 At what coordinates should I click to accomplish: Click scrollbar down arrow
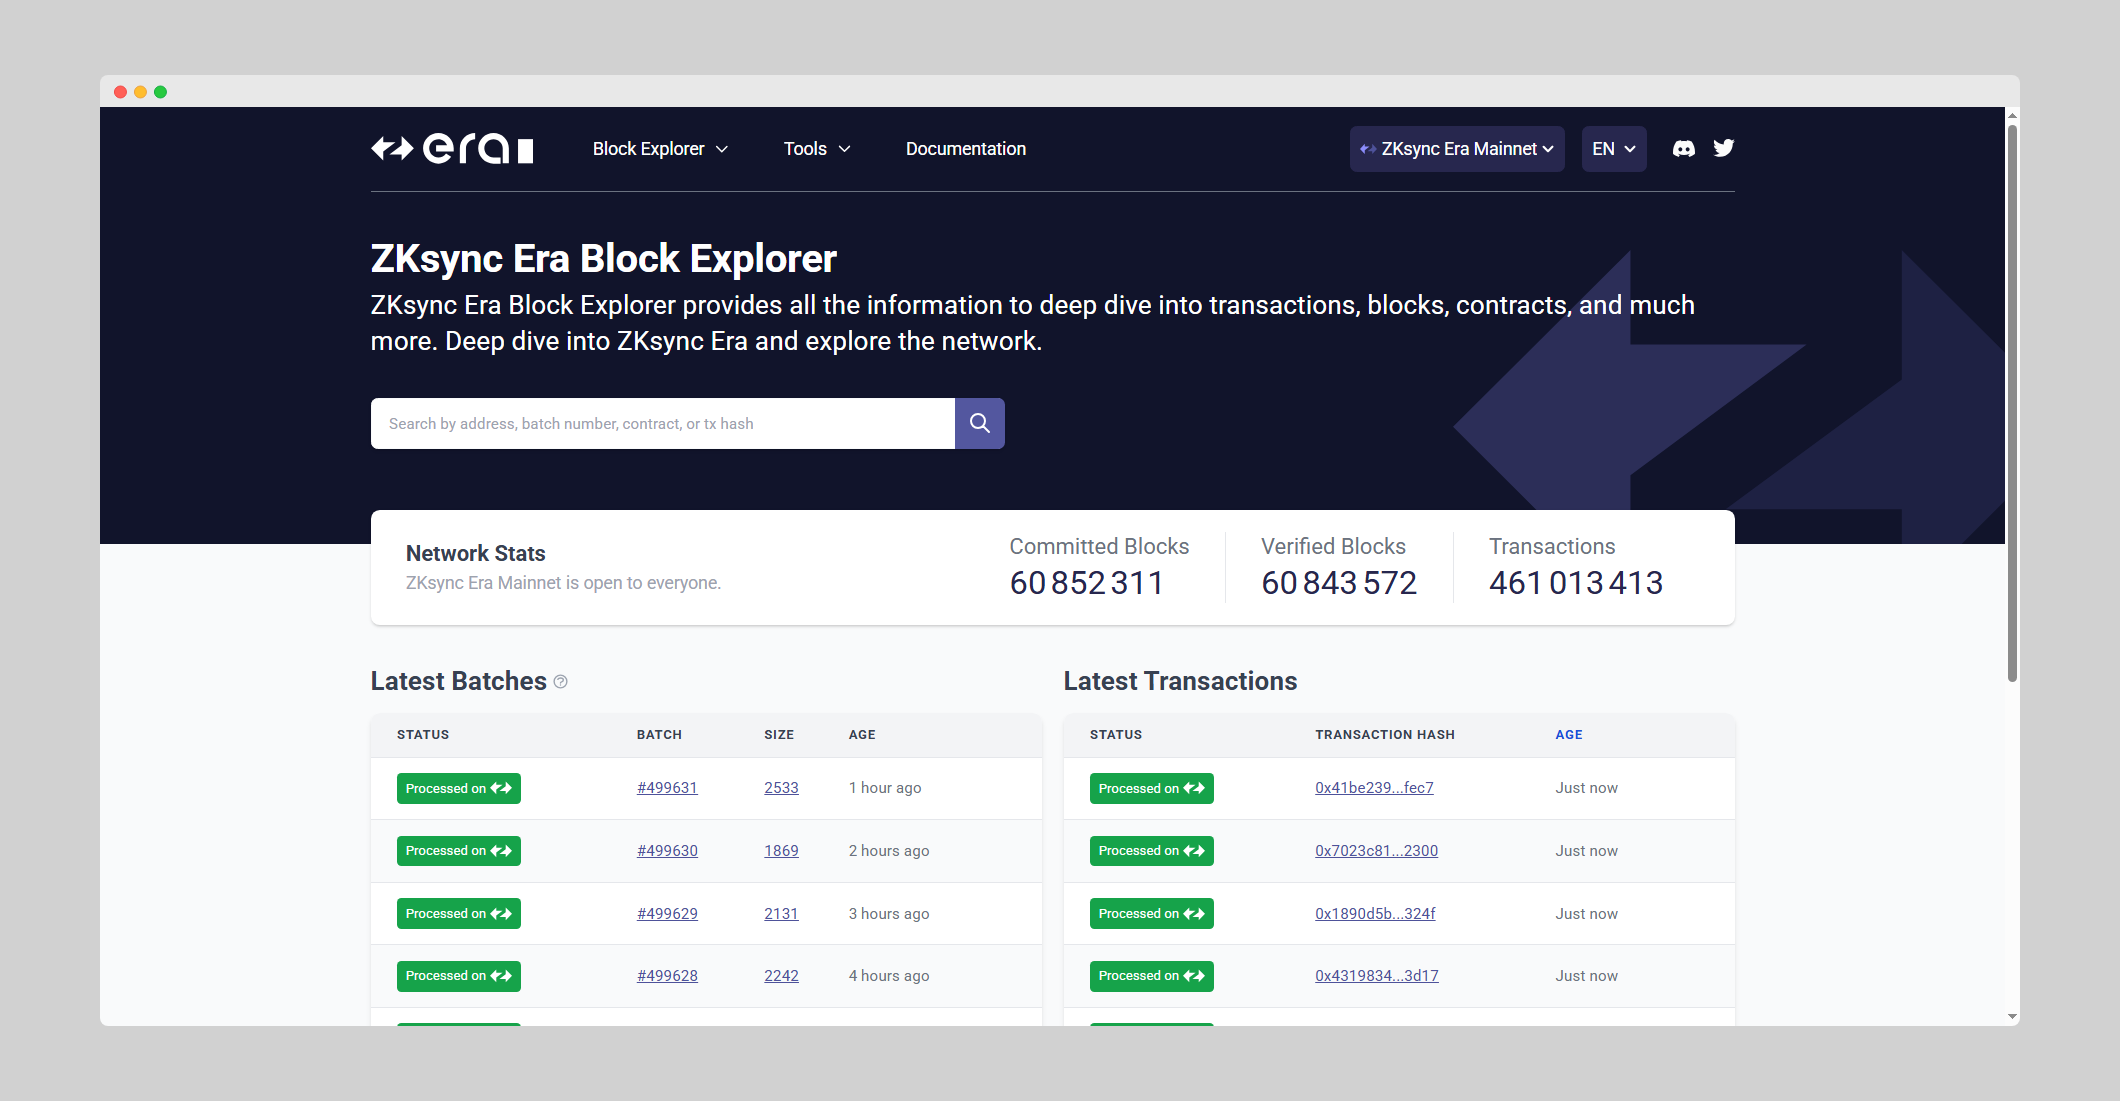tap(2012, 1017)
